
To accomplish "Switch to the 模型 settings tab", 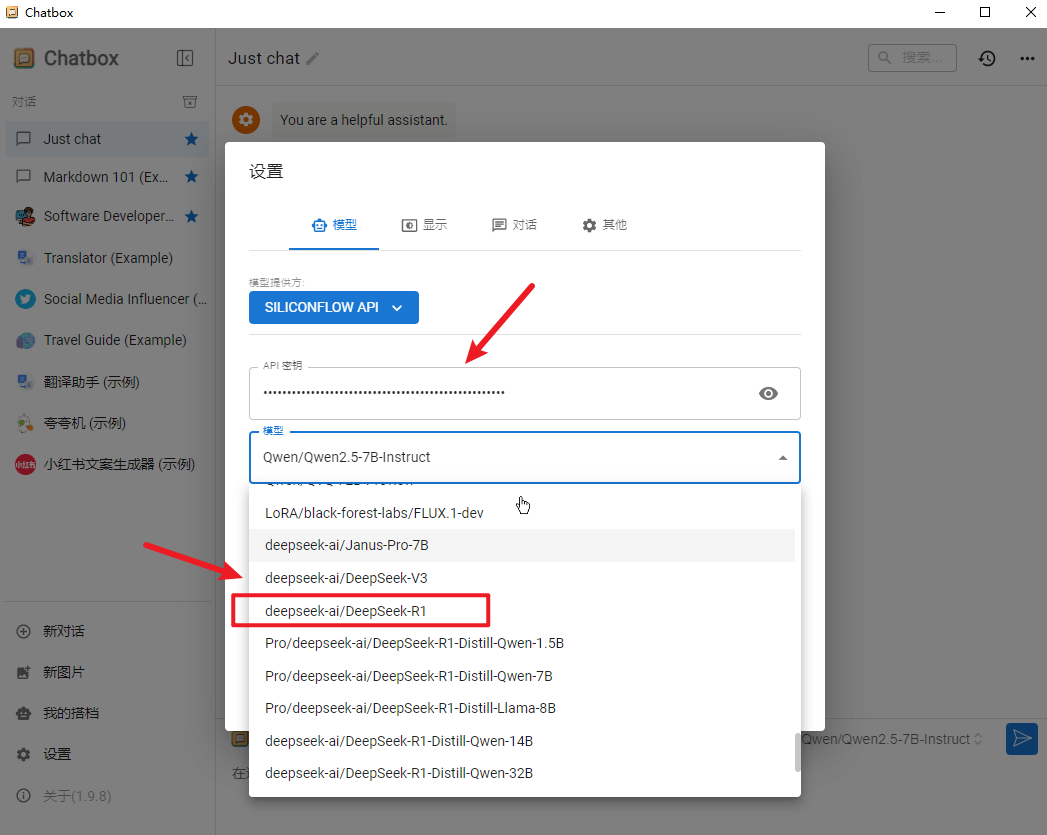I will click(x=334, y=225).
